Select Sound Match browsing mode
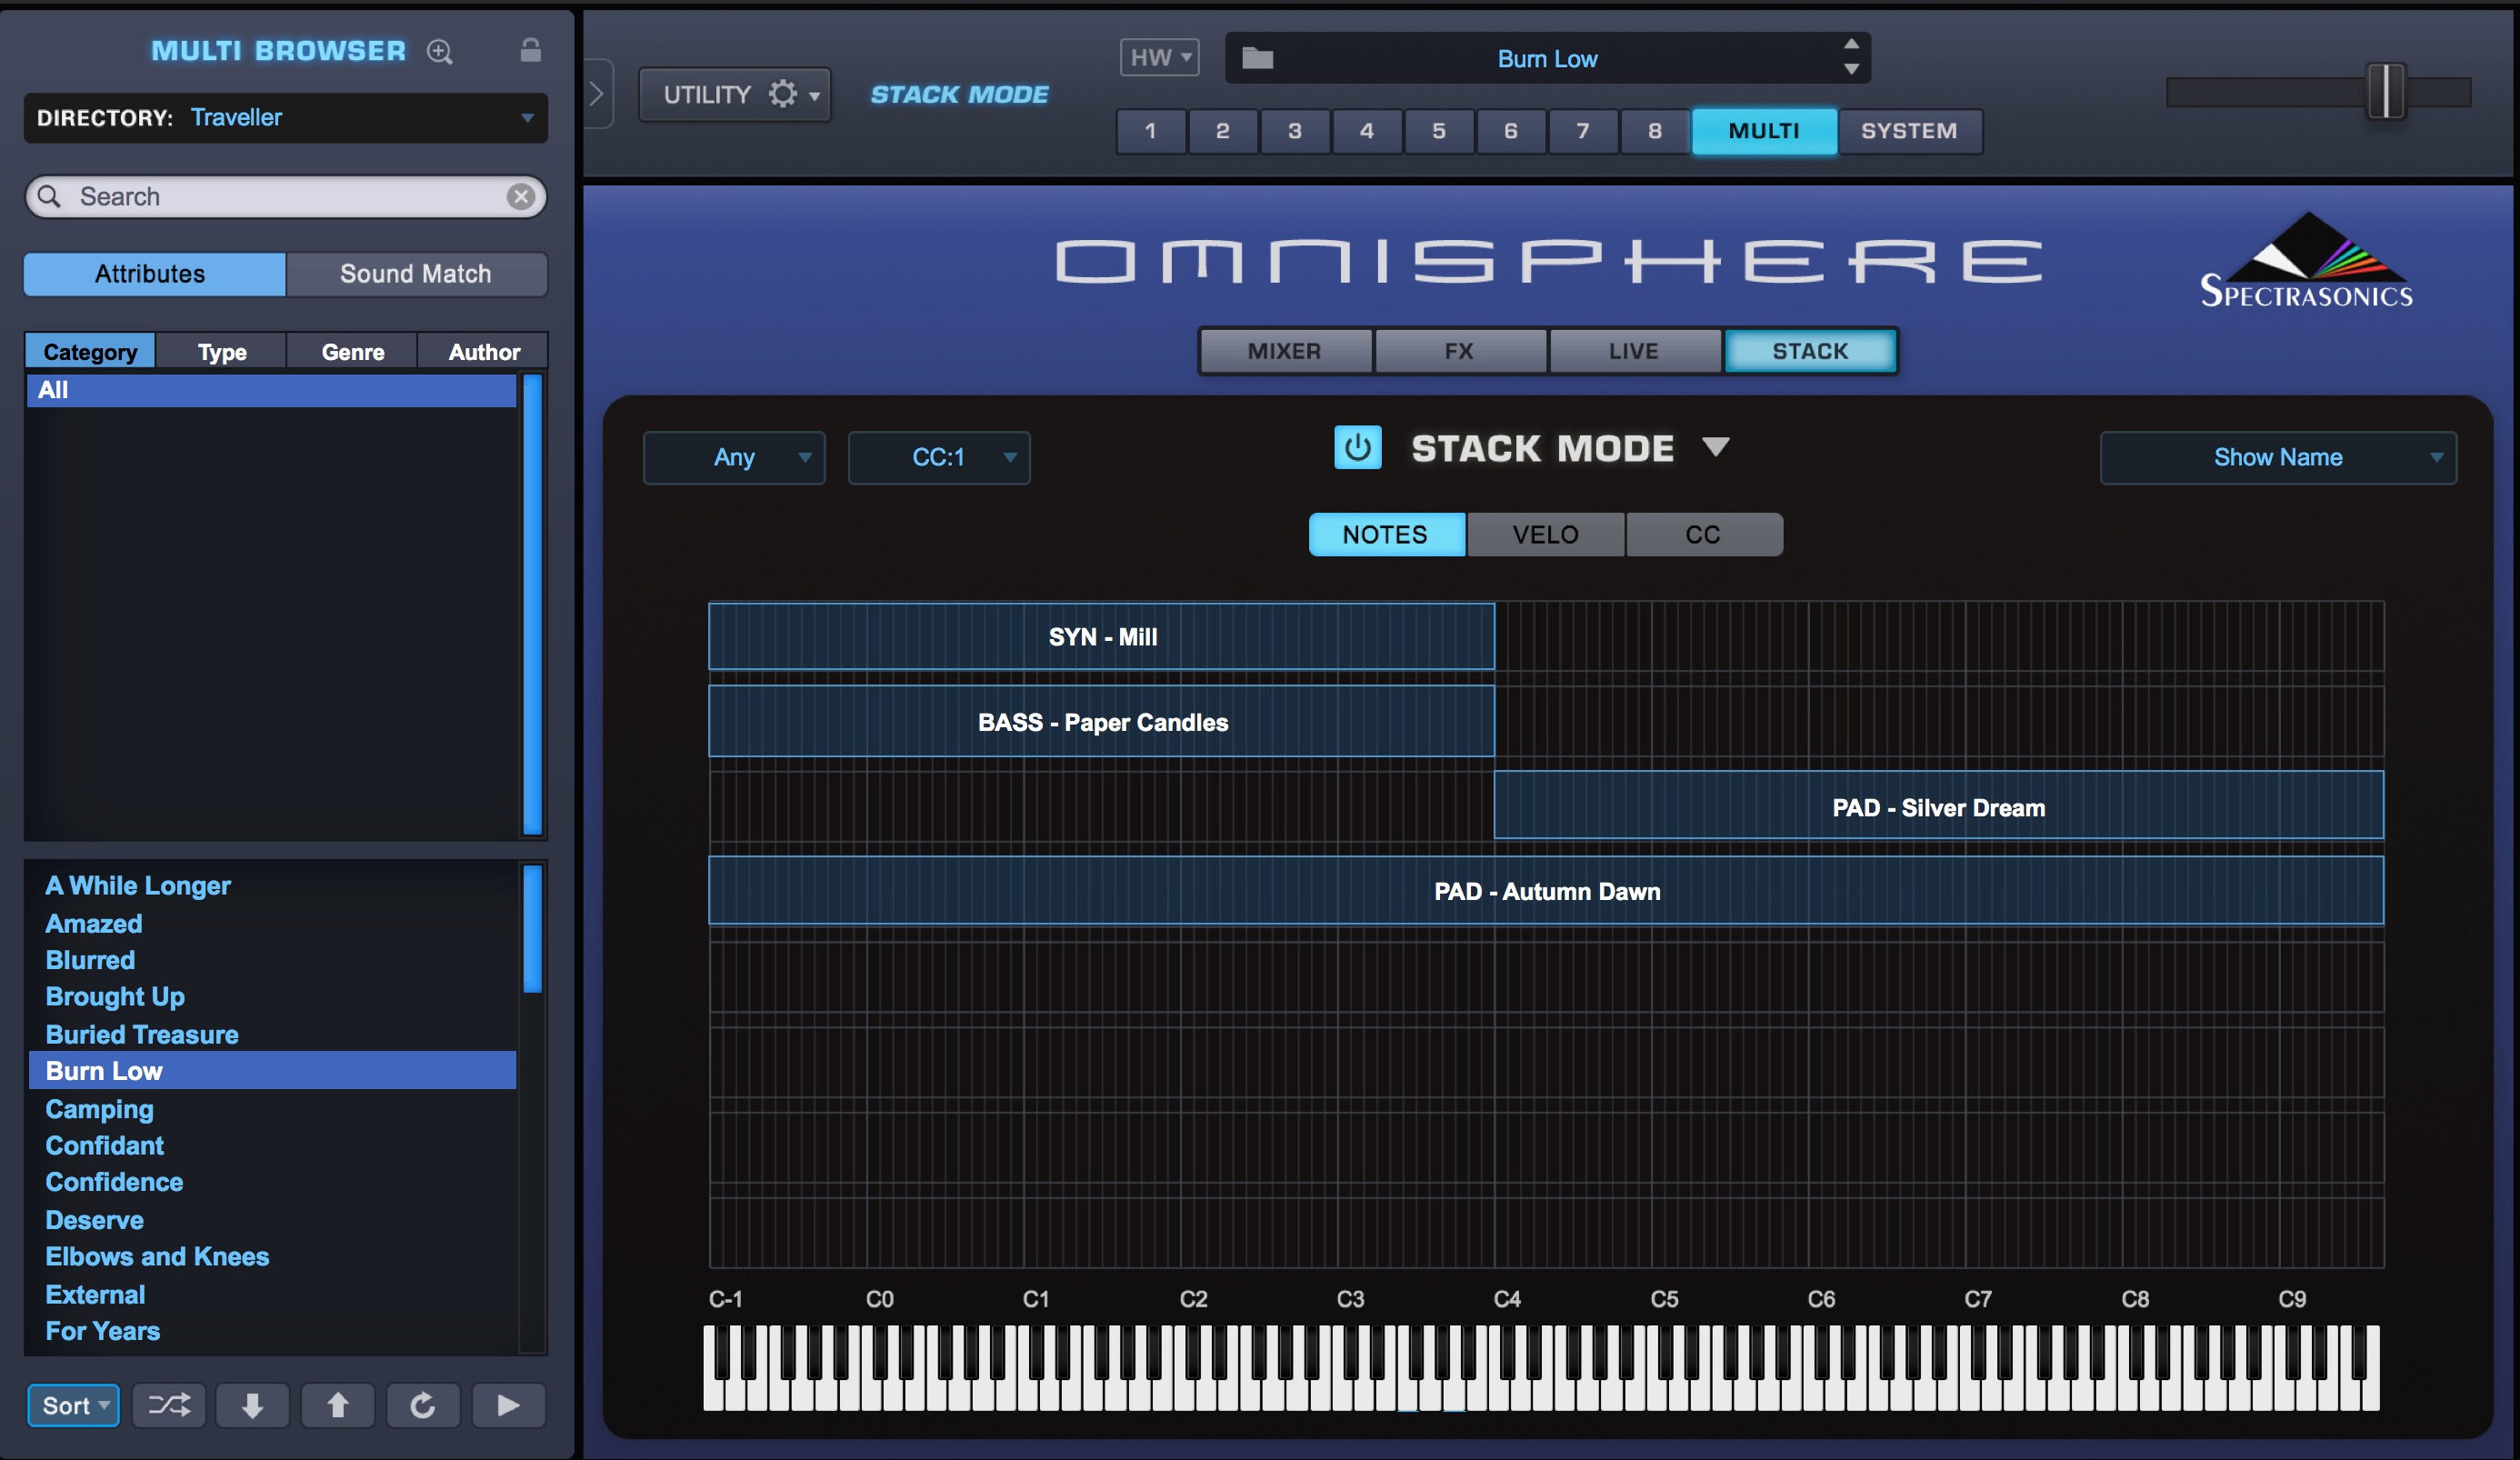The height and width of the screenshot is (1460, 2520). click(x=416, y=274)
